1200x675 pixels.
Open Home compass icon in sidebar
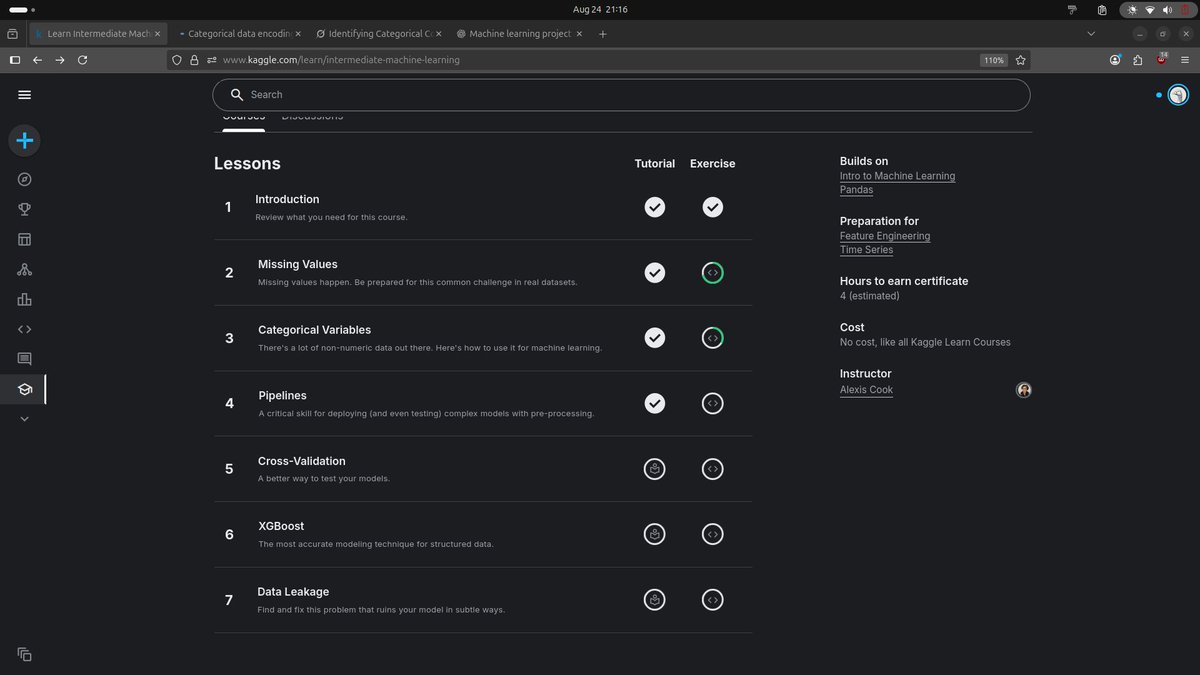25,180
